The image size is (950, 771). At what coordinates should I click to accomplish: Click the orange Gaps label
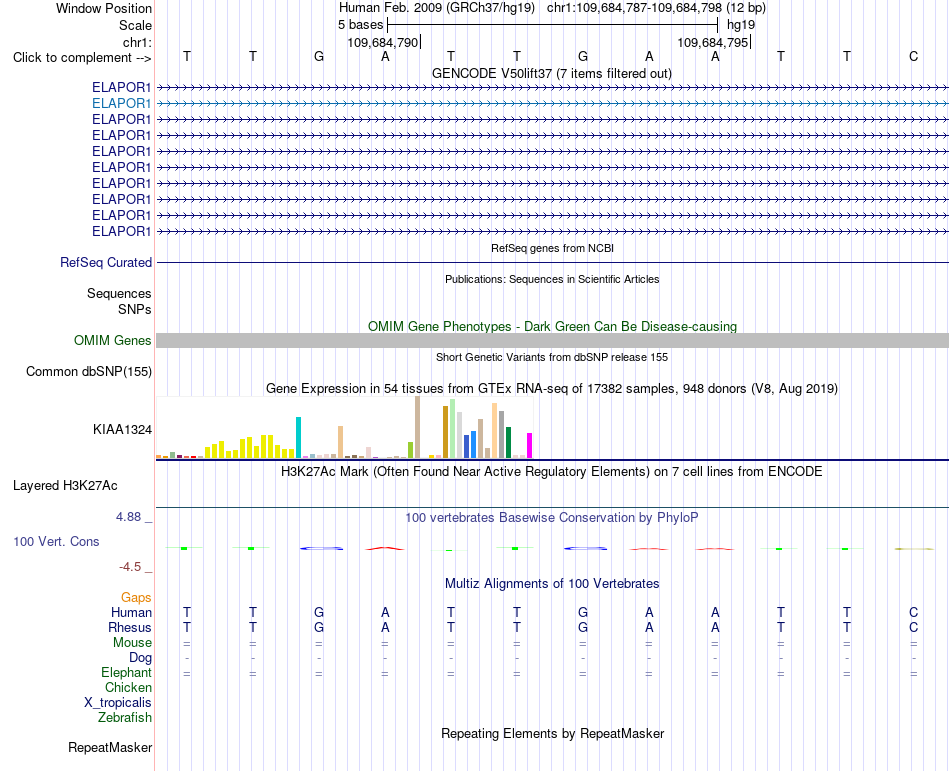(136, 598)
